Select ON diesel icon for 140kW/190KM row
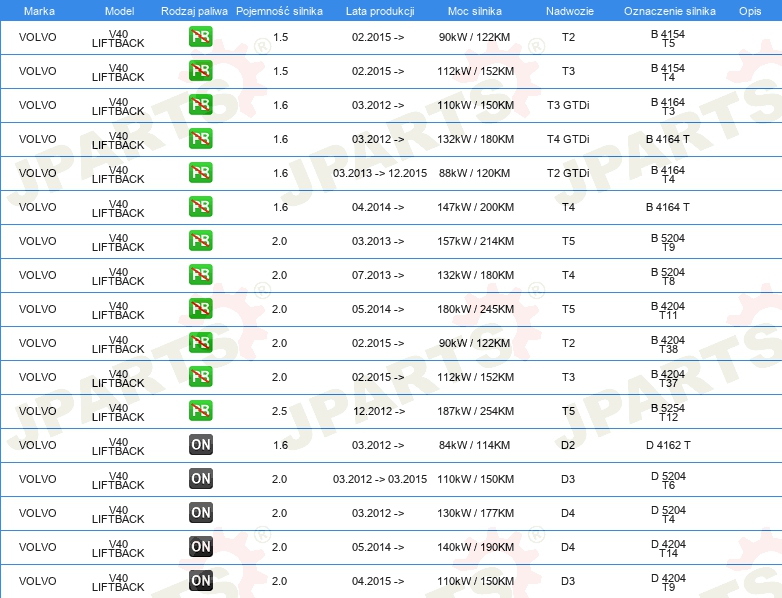The image size is (782, 598). (x=201, y=547)
